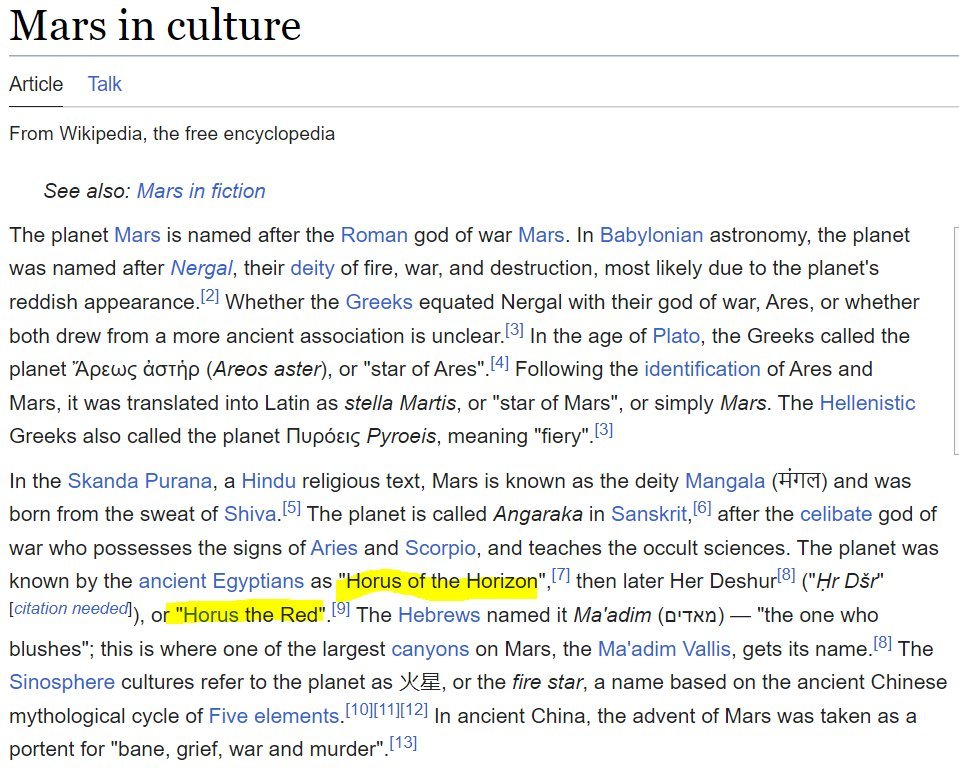Click the citation needed tag
Image resolution: width=959 pixels, height=780 pixels.
click(72, 609)
